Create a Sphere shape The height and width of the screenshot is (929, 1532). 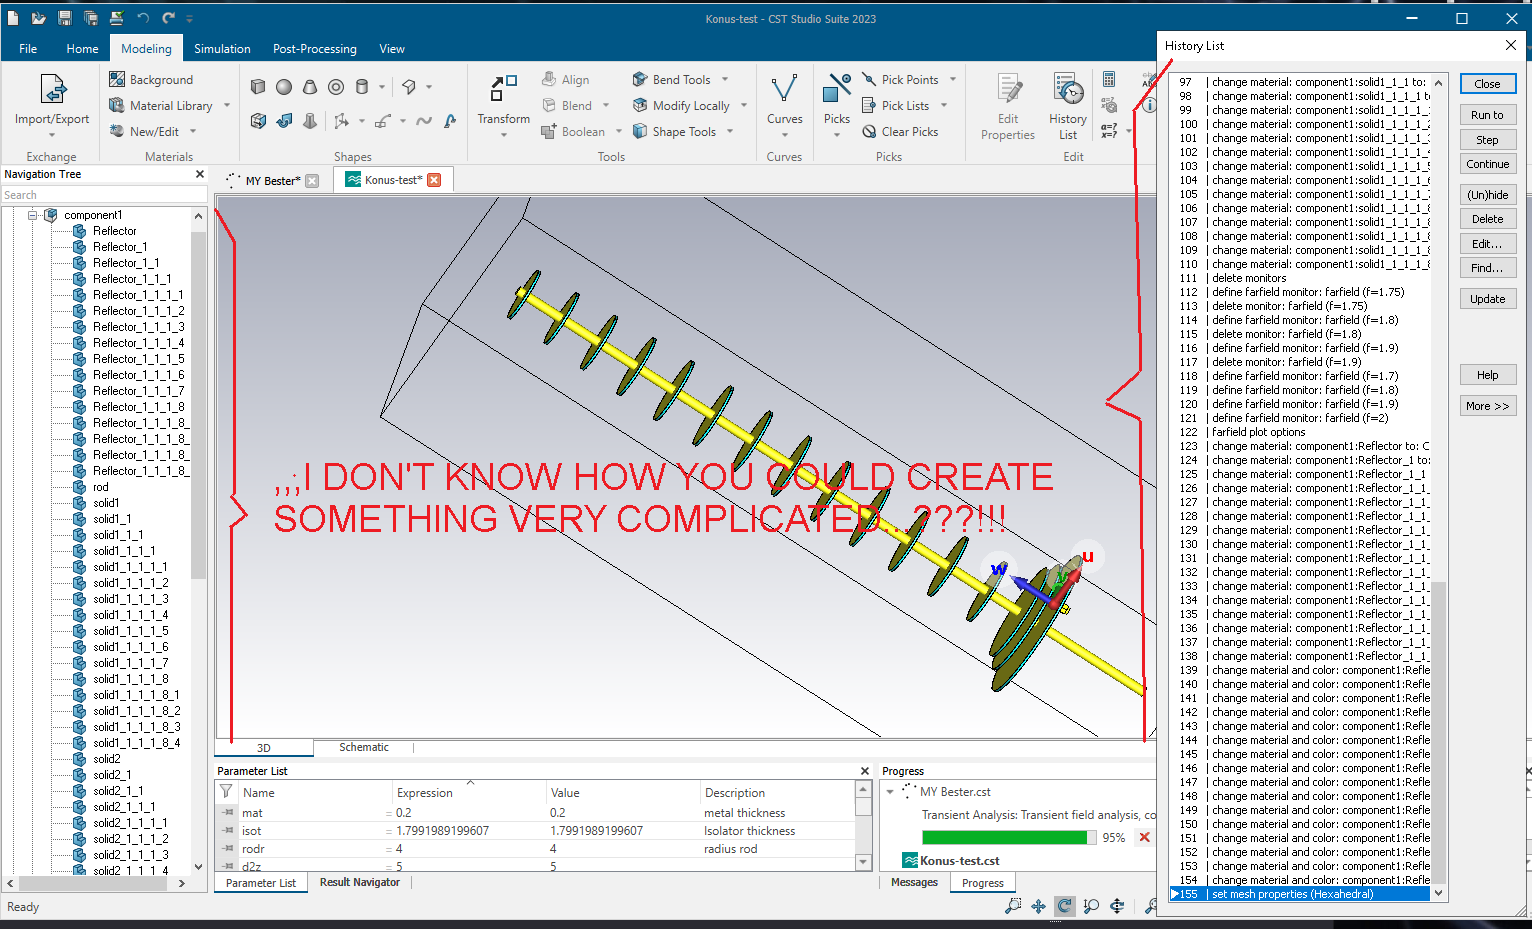[284, 87]
